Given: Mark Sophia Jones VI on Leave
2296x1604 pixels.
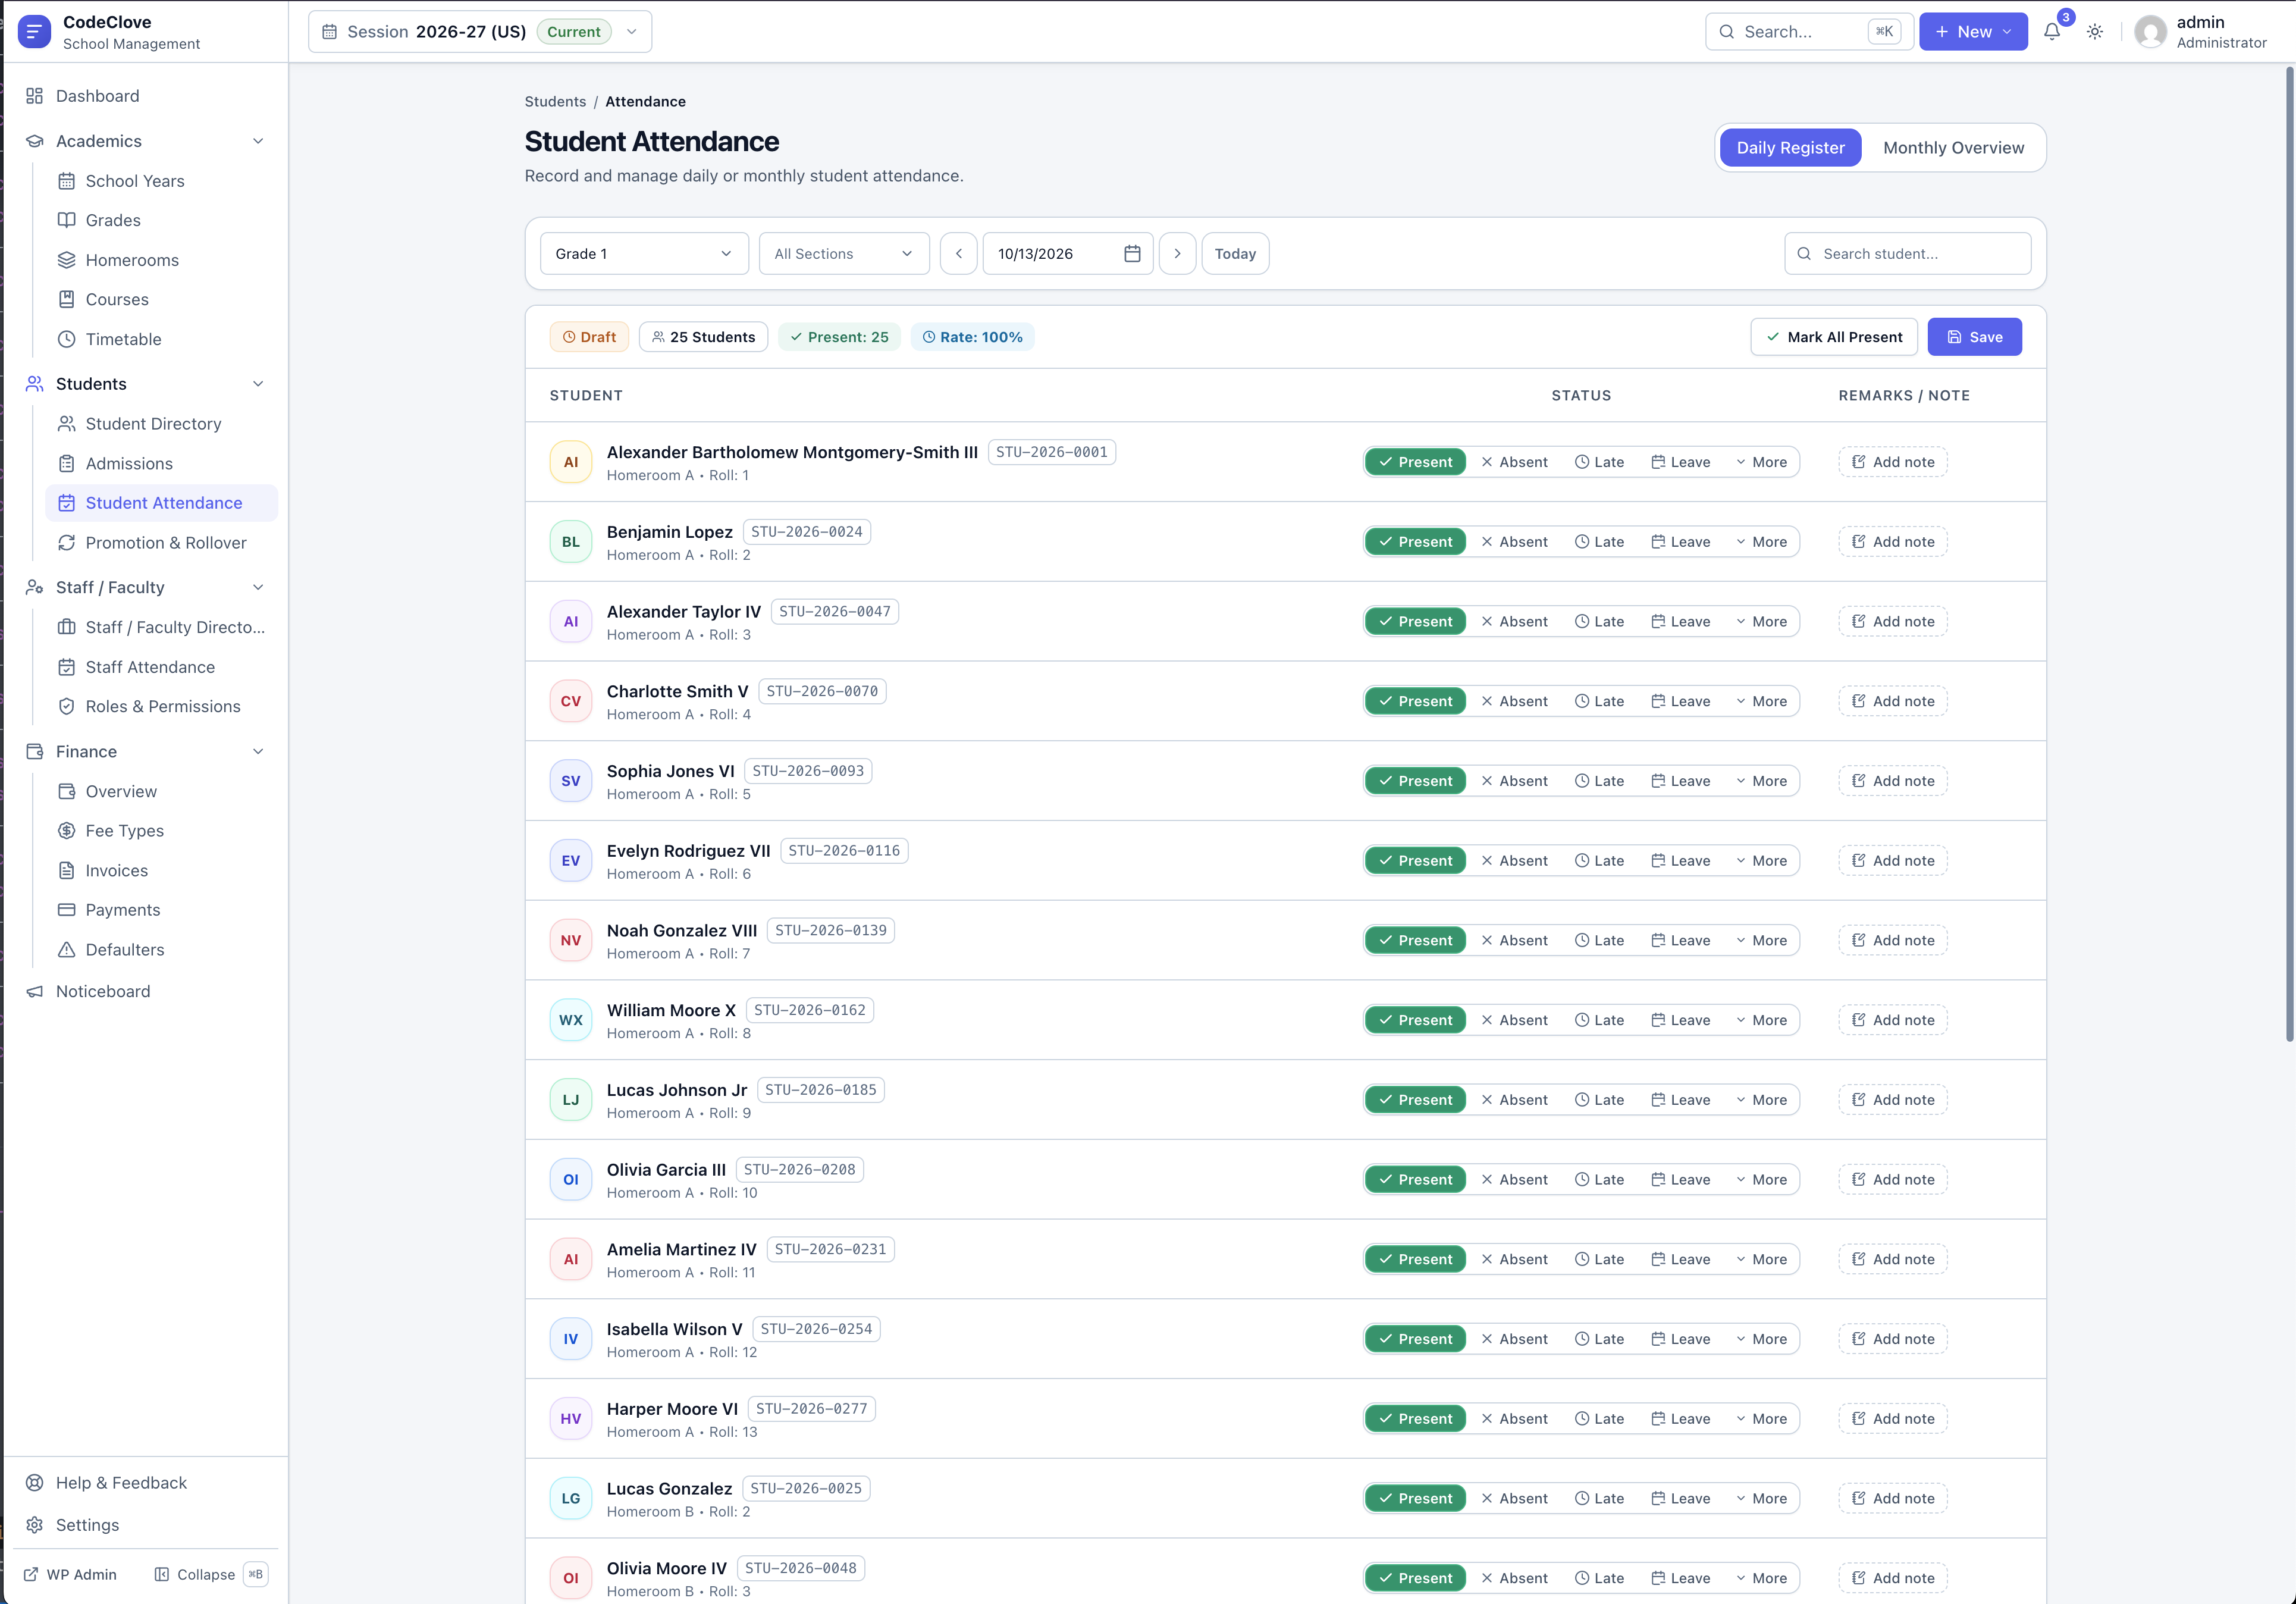Looking at the screenshot, I should coord(1681,781).
